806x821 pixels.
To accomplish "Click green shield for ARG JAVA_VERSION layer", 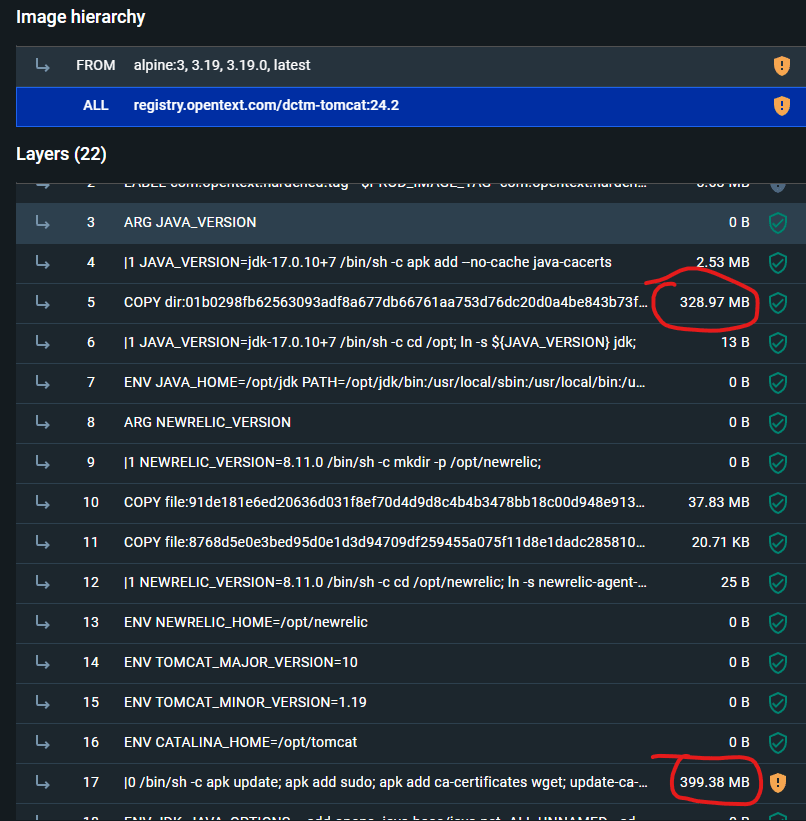I will [x=777, y=222].
